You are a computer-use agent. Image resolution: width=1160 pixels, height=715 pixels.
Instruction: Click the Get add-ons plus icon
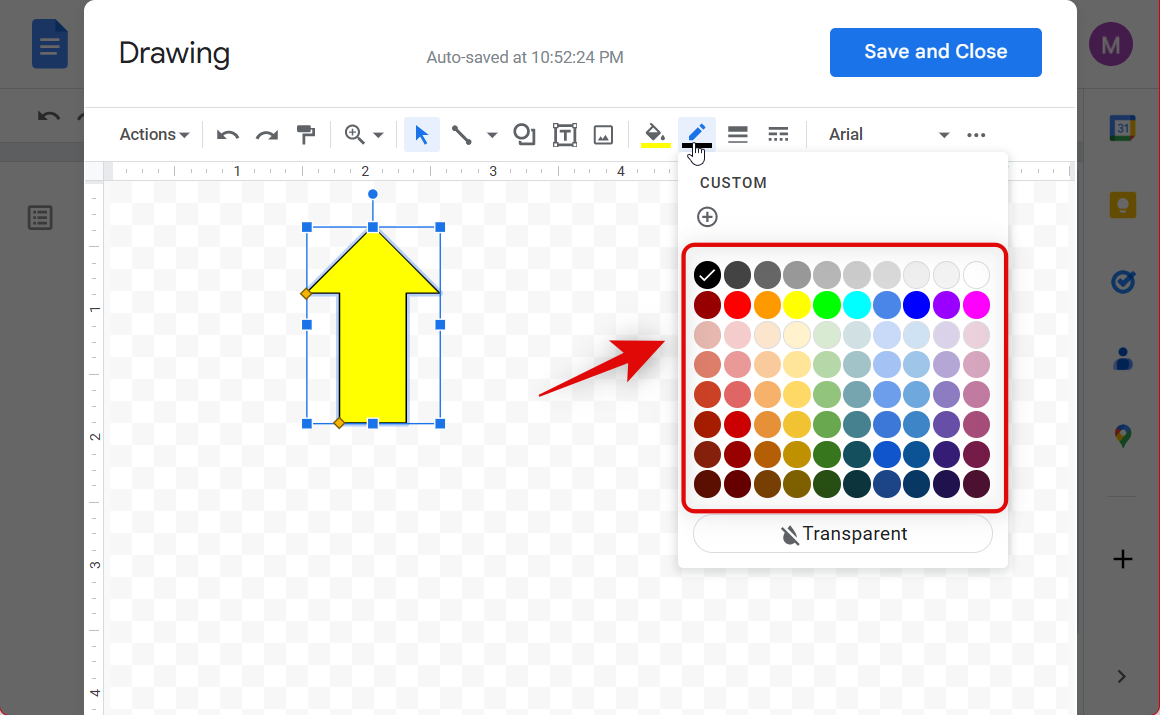point(1122,559)
